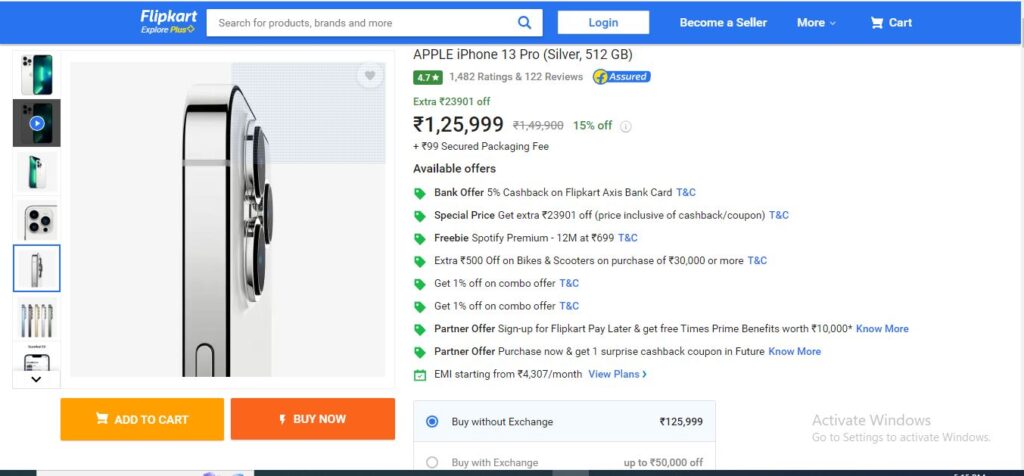Add product to wishlist heart icon

coord(370,76)
